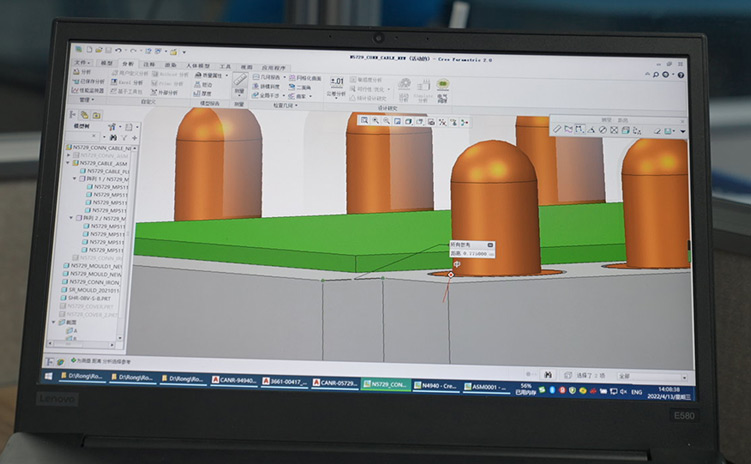Click the Measure (测量) ruler icon
Image resolution: width=751 pixels, height=464 pixels.
(240, 81)
